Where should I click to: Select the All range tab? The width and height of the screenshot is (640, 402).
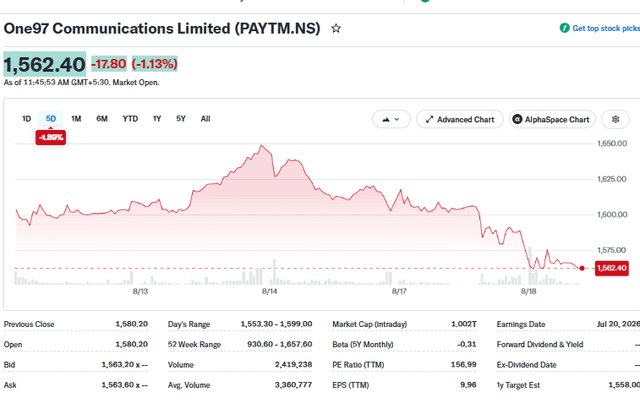click(x=205, y=119)
